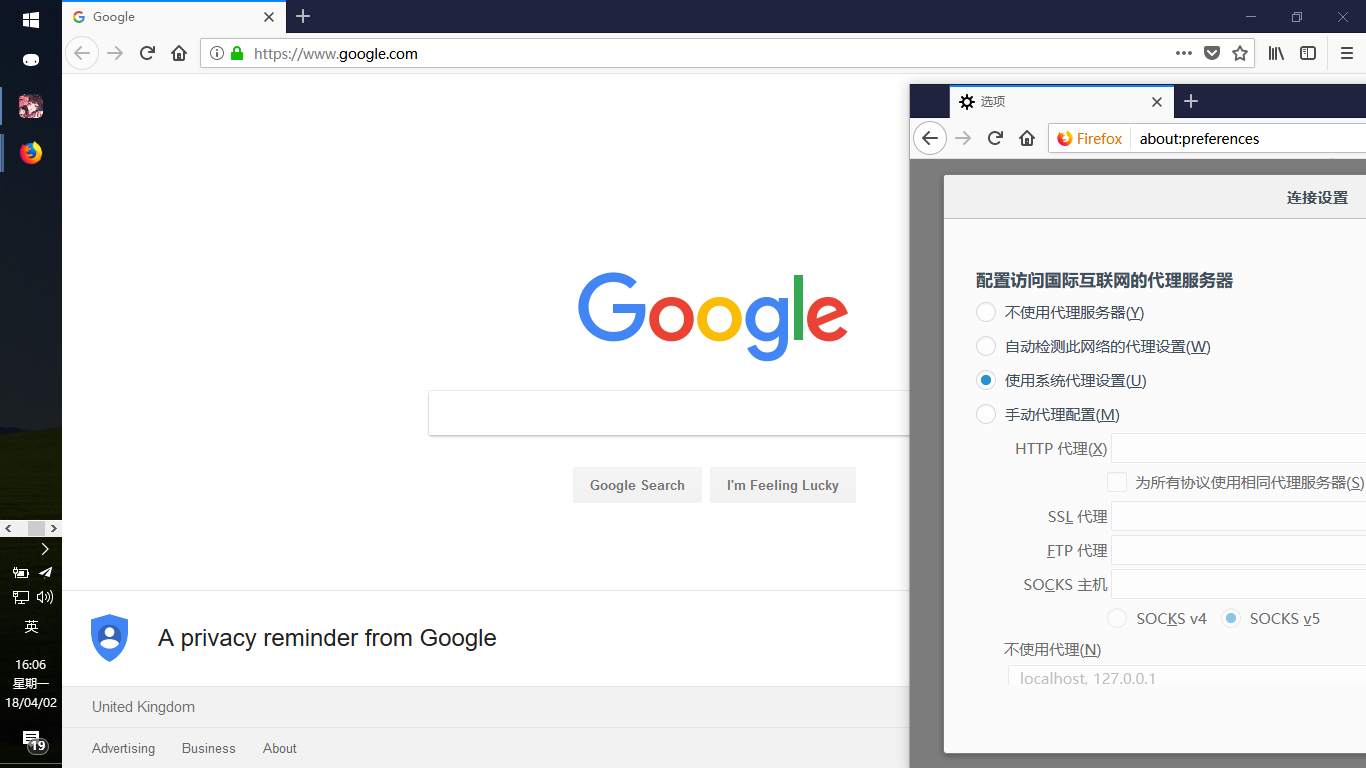Open the anime avatar app in the taskbar
Screen dimensions: 1366x768
31,106
